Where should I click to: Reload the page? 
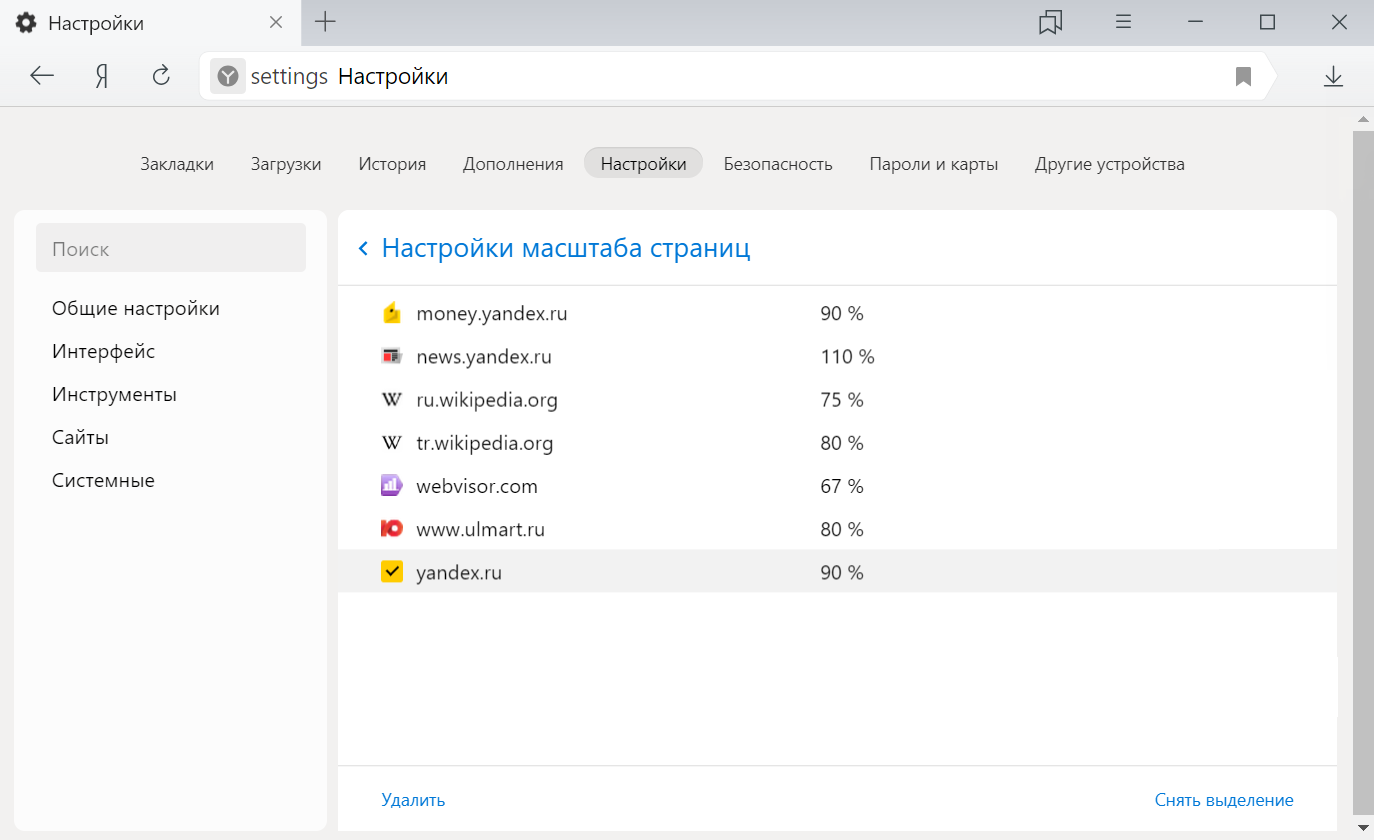click(161, 76)
